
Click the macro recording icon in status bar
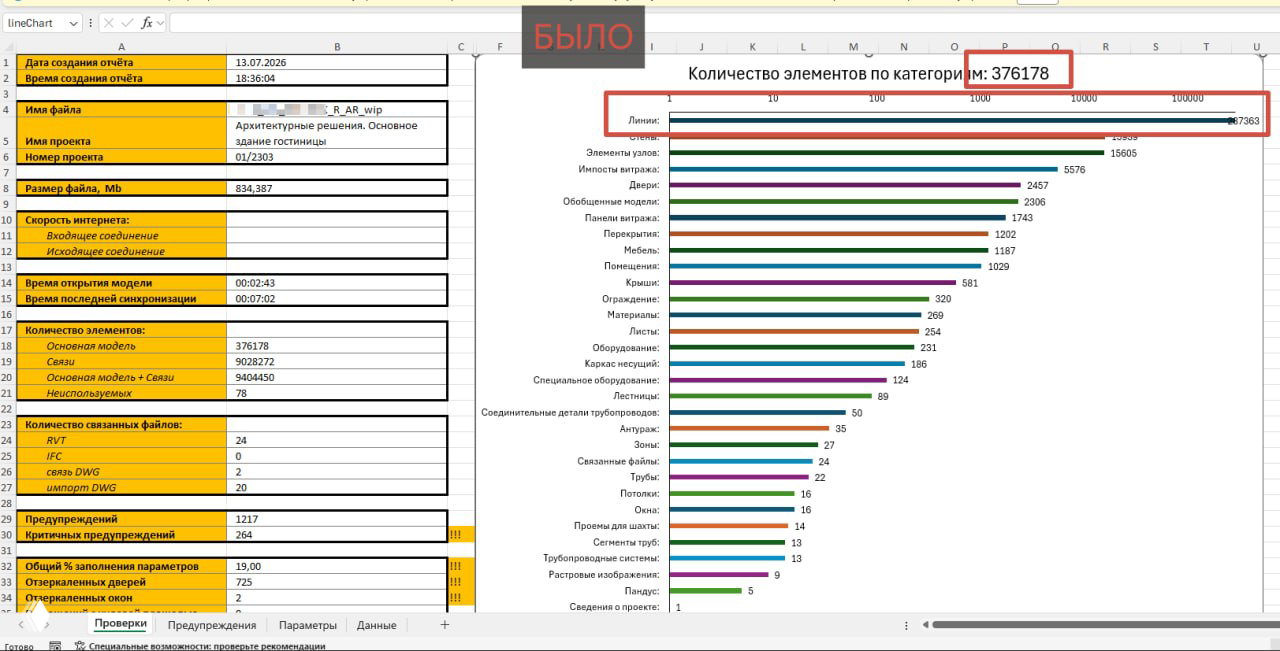click(x=55, y=646)
